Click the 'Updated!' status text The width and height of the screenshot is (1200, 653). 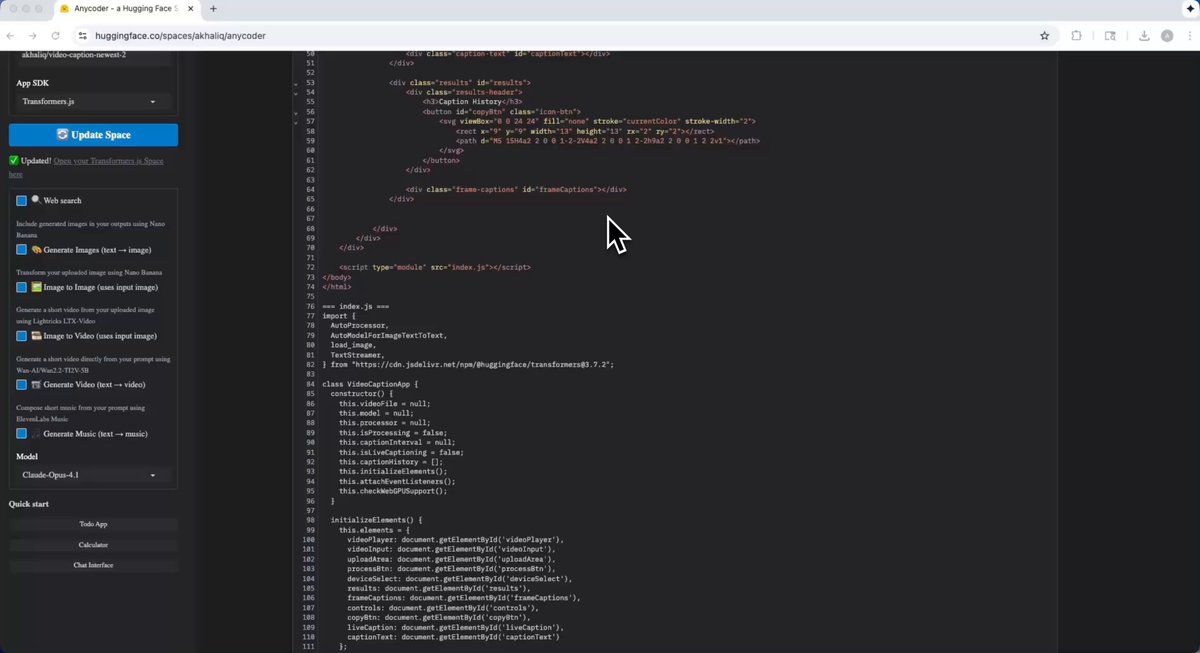[x=36, y=161]
